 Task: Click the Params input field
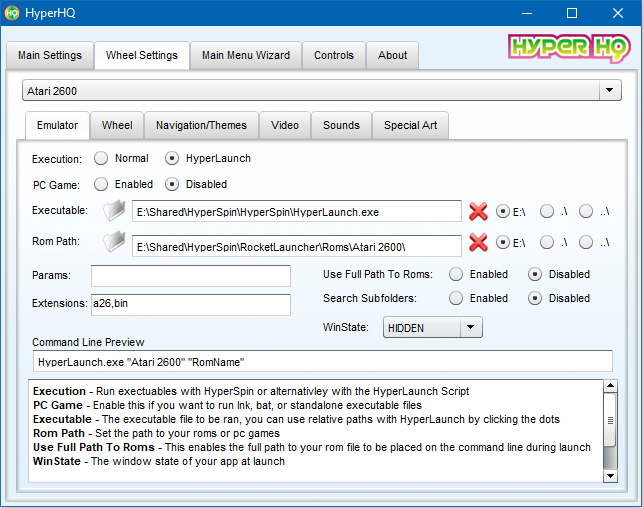coord(190,275)
